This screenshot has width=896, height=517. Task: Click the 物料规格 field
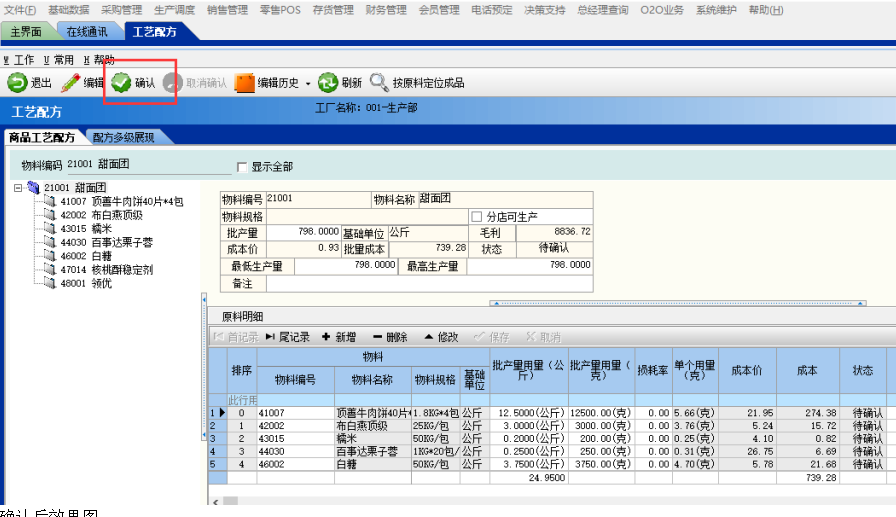[367, 217]
